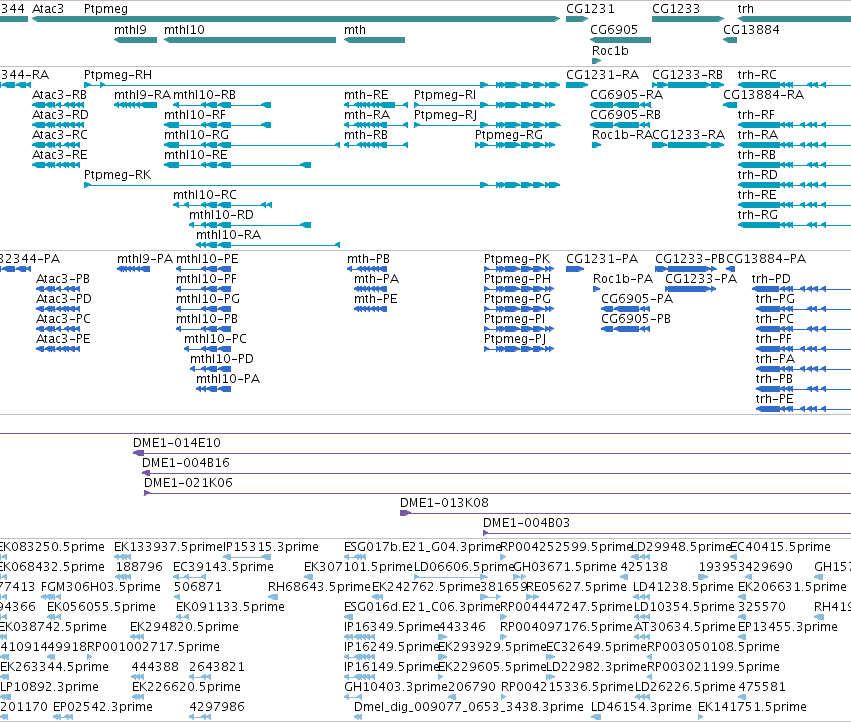Viewport: 851px width, 722px height.
Task: Click the RH68643.5prime EST
Action: tap(274, 597)
